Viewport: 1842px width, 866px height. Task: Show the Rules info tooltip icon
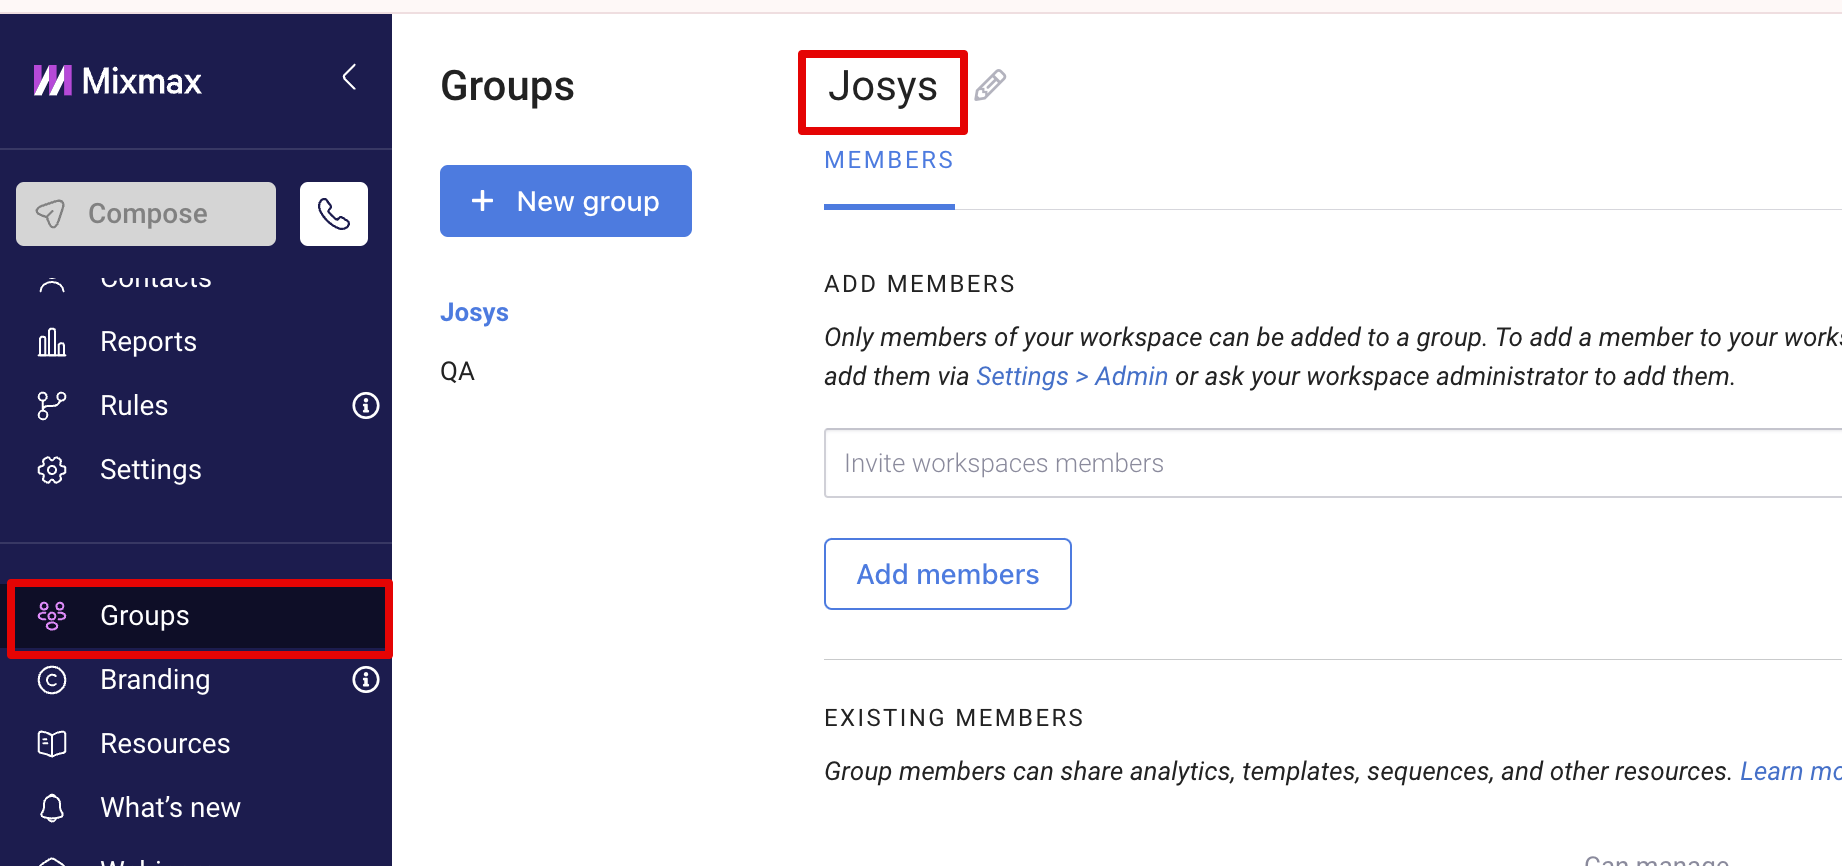365,406
